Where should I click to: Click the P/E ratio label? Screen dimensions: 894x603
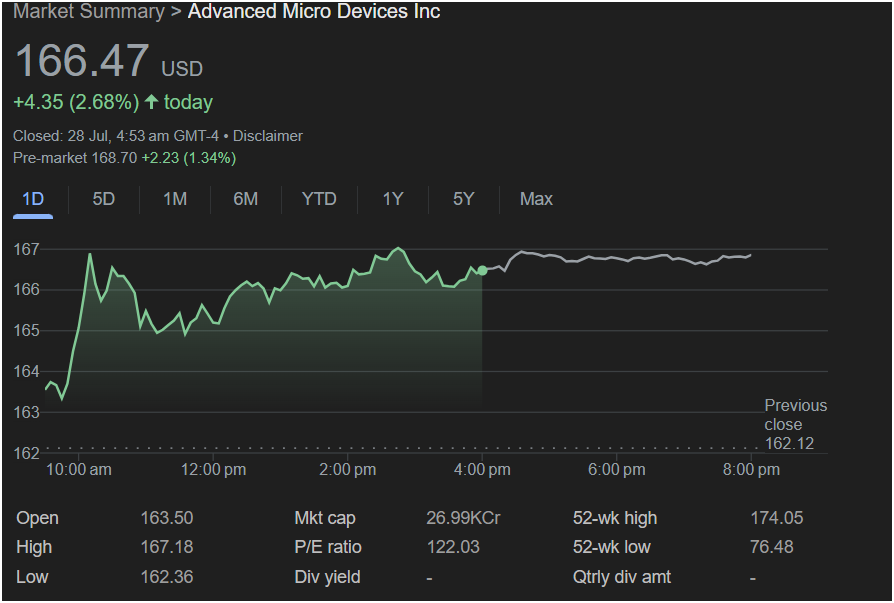[x=328, y=547]
